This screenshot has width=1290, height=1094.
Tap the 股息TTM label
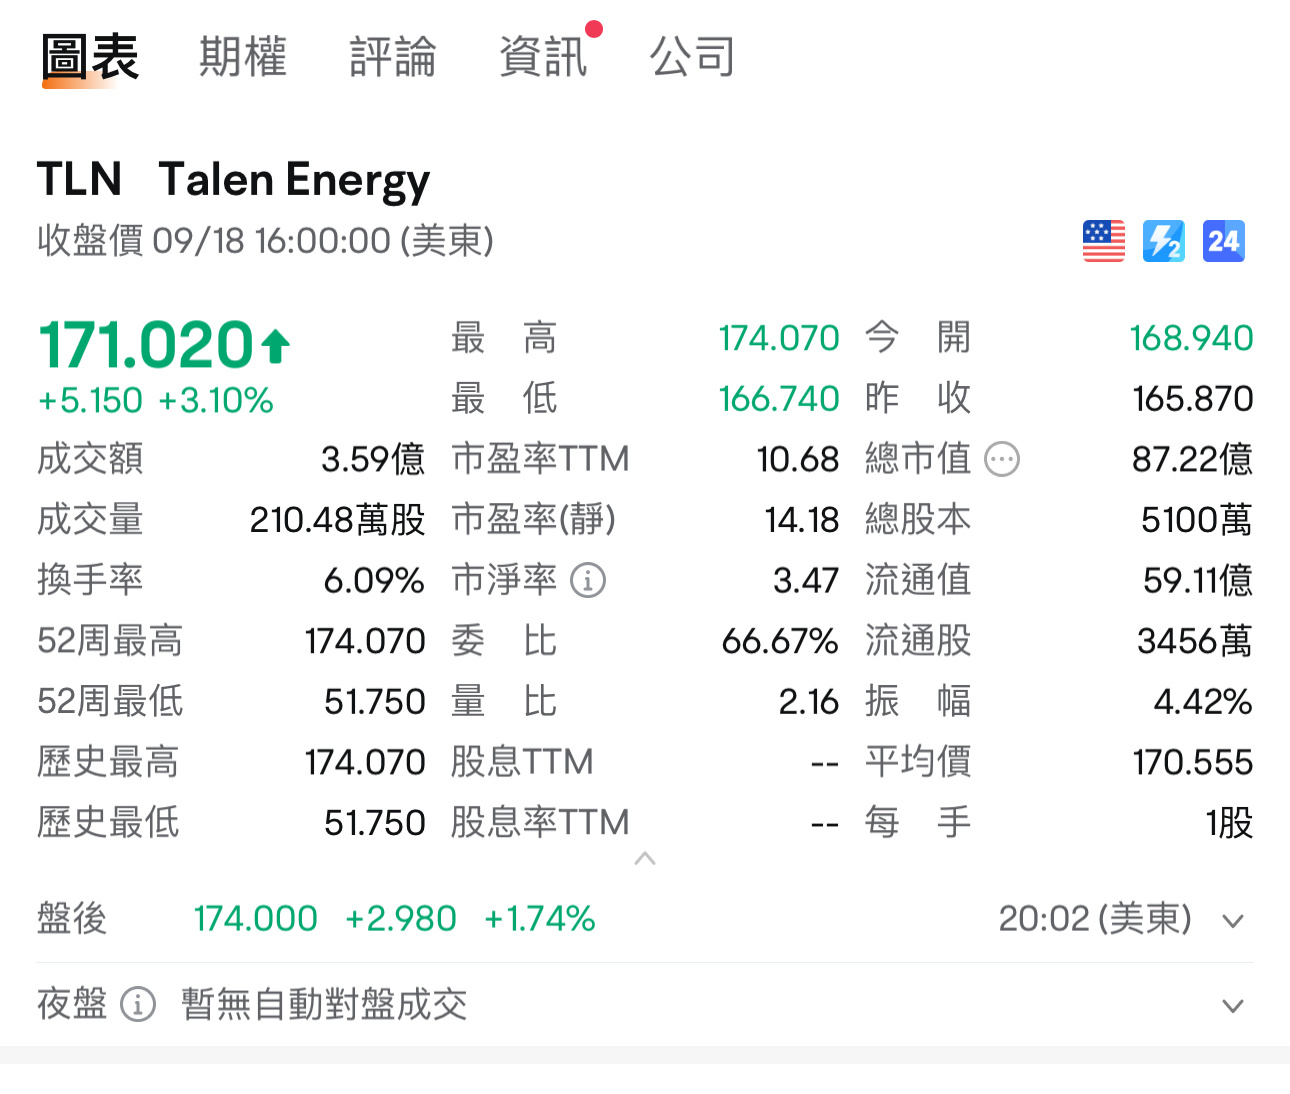point(522,763)
